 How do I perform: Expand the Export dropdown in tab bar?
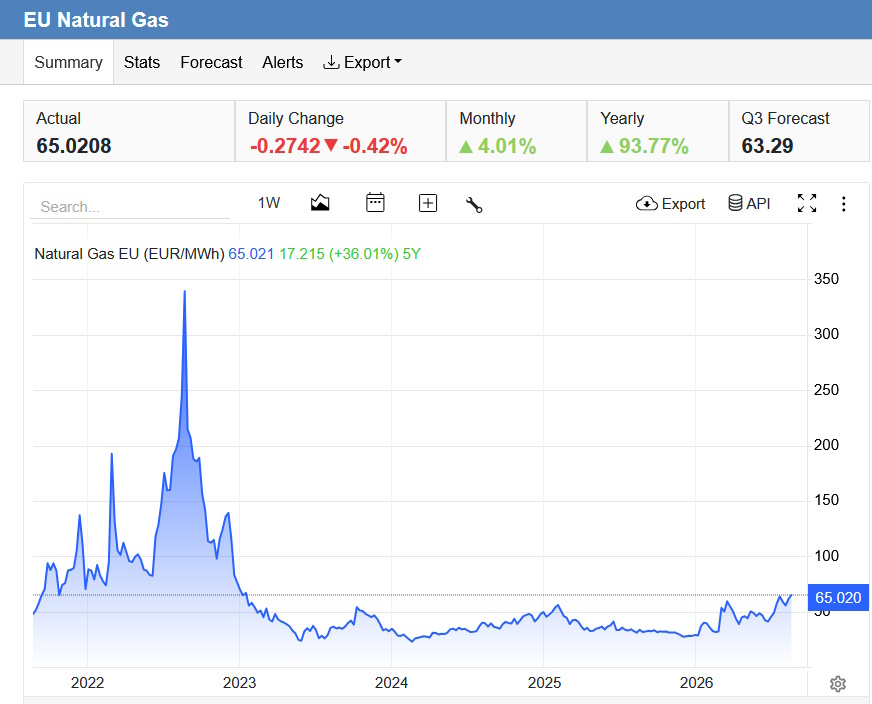tap(362, 62)
